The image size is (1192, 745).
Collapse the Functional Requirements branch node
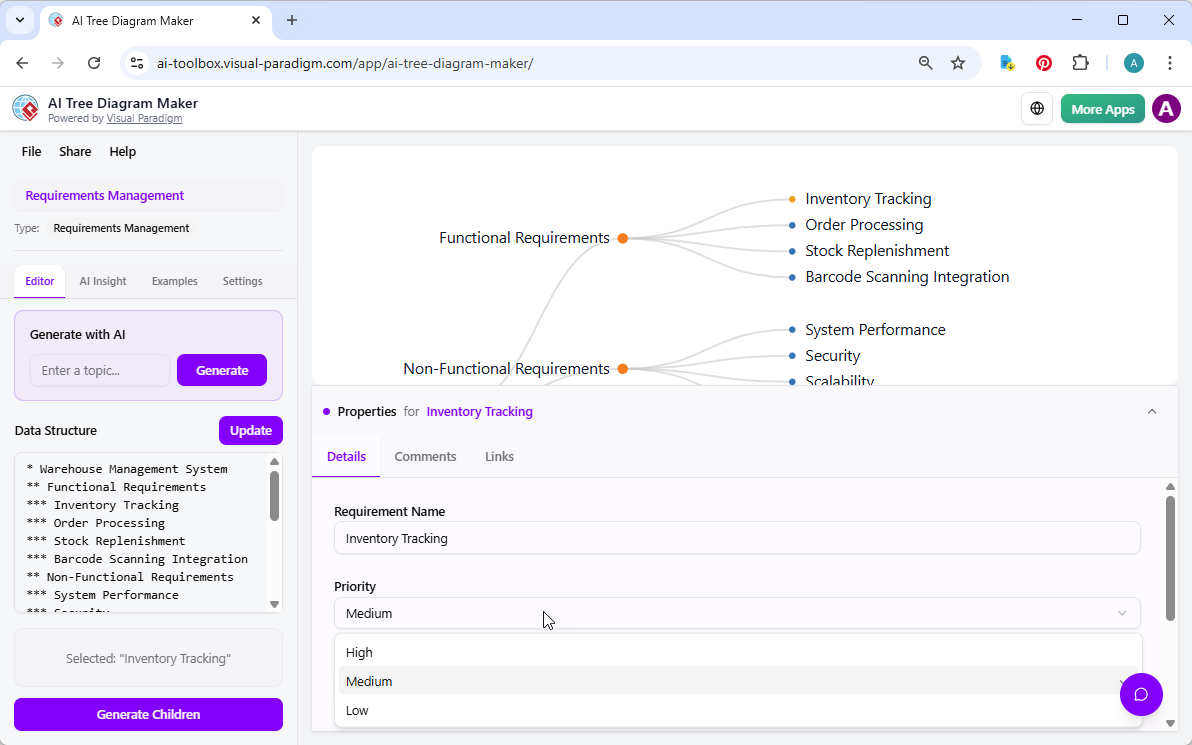click(x=623, y=238)
